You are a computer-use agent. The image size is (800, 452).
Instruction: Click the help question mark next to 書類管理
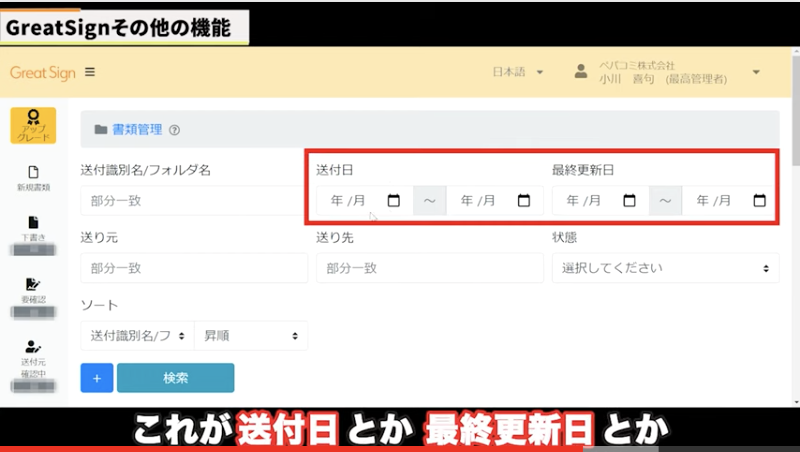tap(174, 130)
